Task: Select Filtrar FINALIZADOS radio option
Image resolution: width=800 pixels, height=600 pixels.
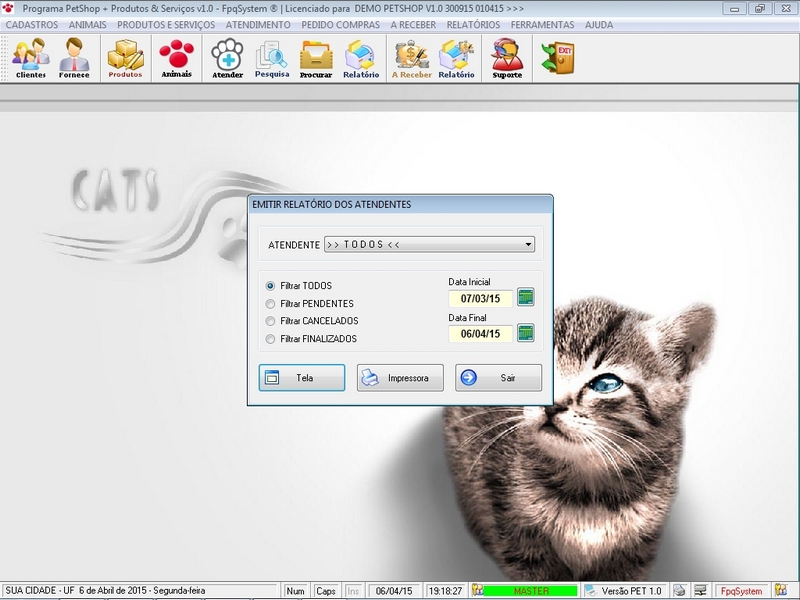Action: coord(311,339)
